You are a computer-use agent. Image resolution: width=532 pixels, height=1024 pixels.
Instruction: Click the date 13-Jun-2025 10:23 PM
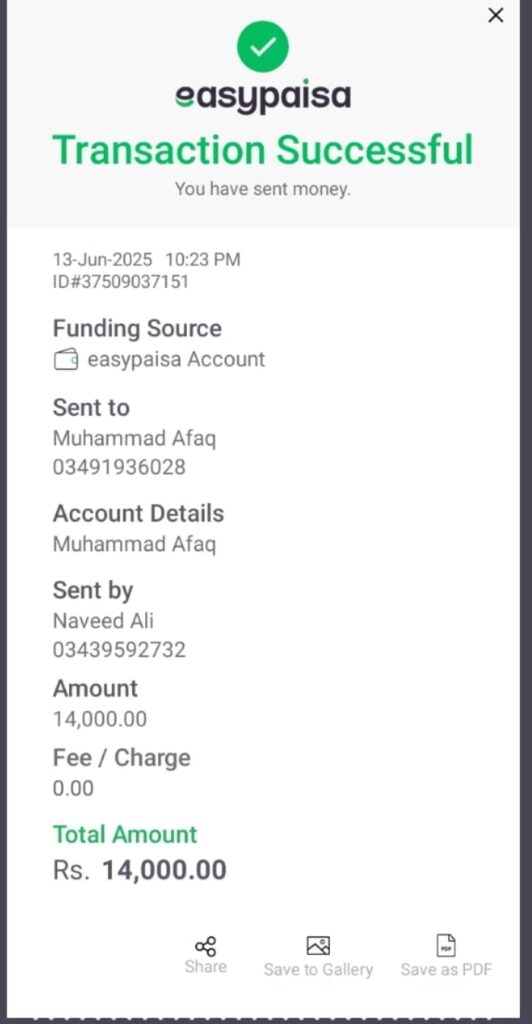tap(147, 260)
